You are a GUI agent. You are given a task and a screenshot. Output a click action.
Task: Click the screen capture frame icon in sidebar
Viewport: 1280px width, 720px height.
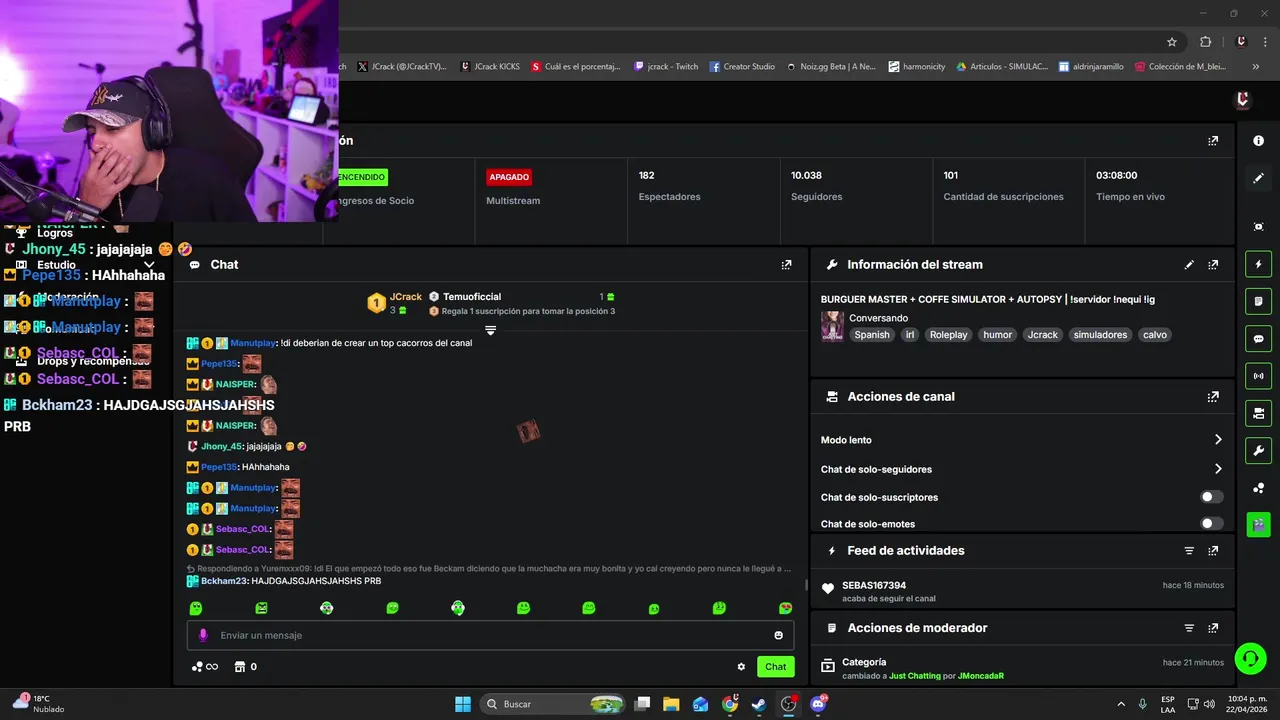[1258, 227]
